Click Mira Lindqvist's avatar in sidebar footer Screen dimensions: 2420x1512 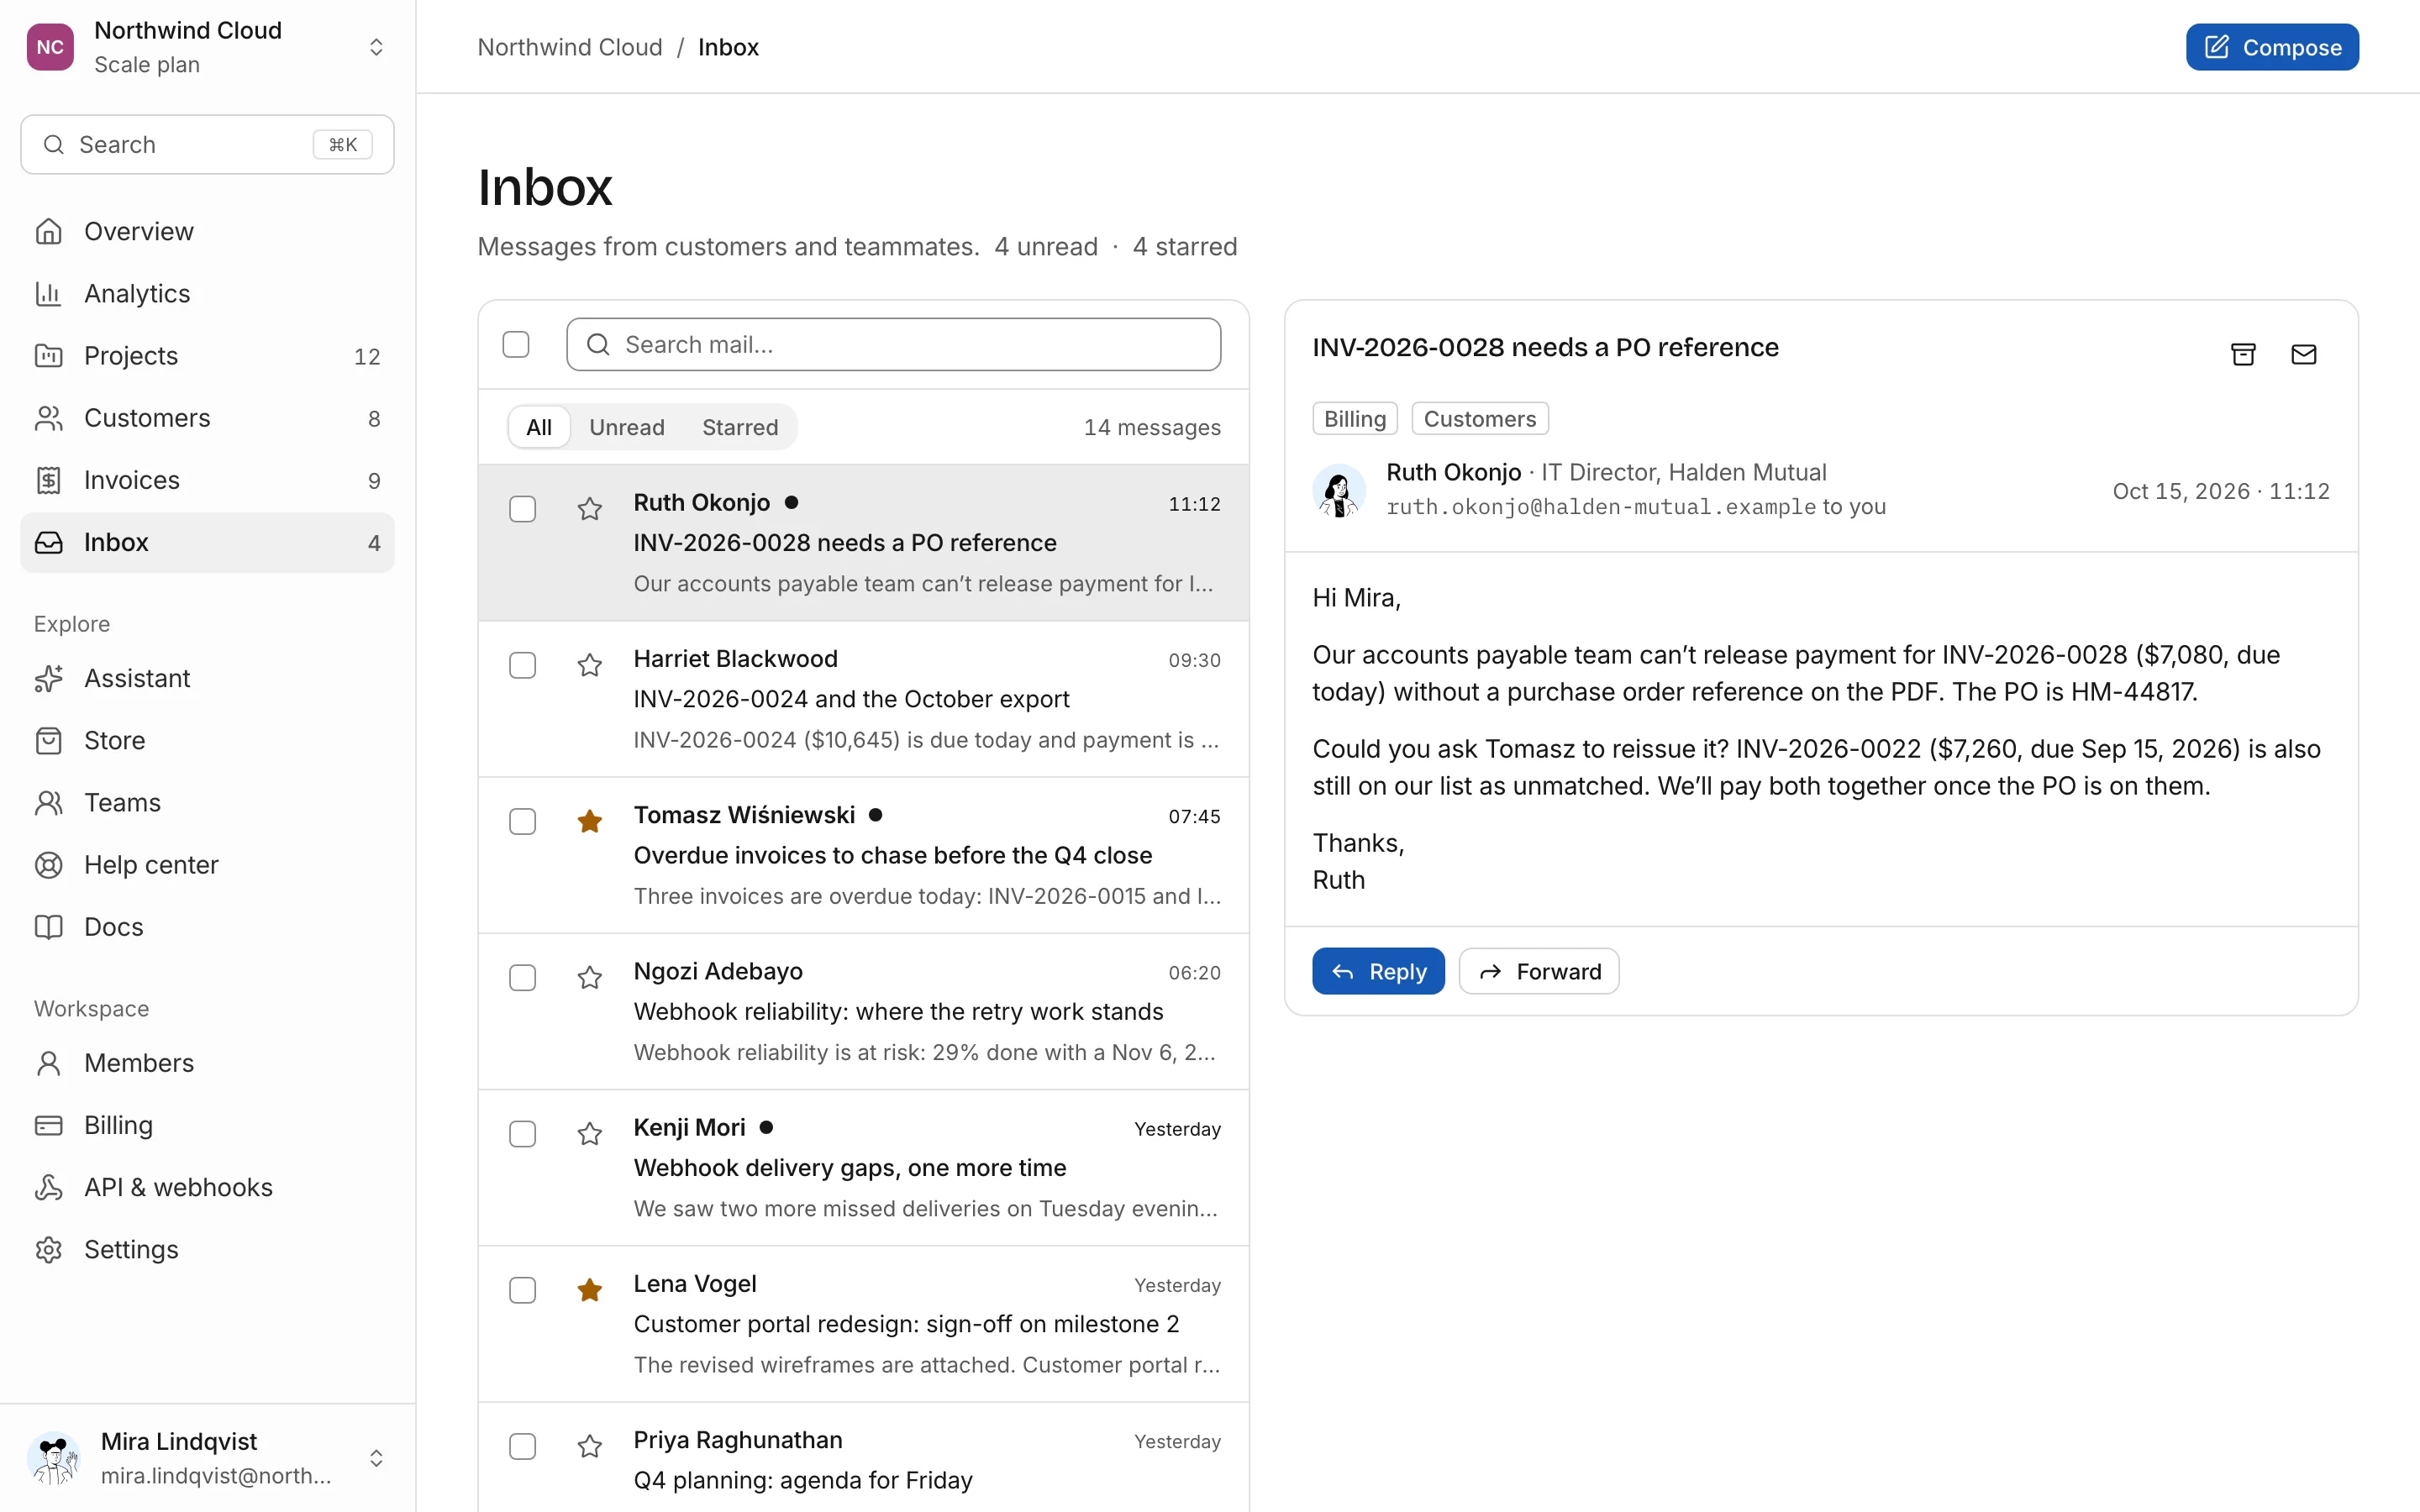(54, 1458)
